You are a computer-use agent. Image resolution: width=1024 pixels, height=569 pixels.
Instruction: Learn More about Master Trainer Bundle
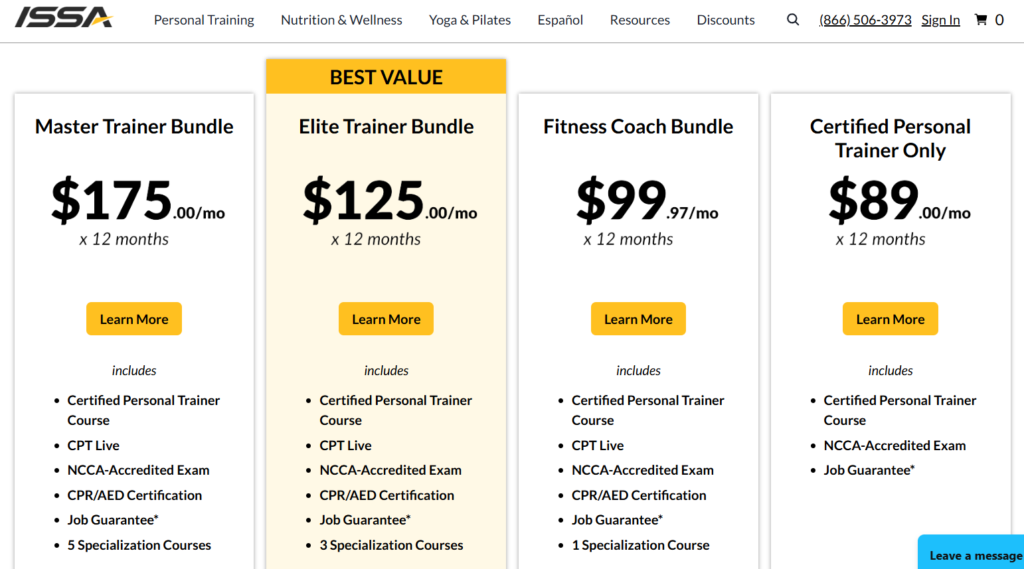pyautogui.click(x=134, y=319)
